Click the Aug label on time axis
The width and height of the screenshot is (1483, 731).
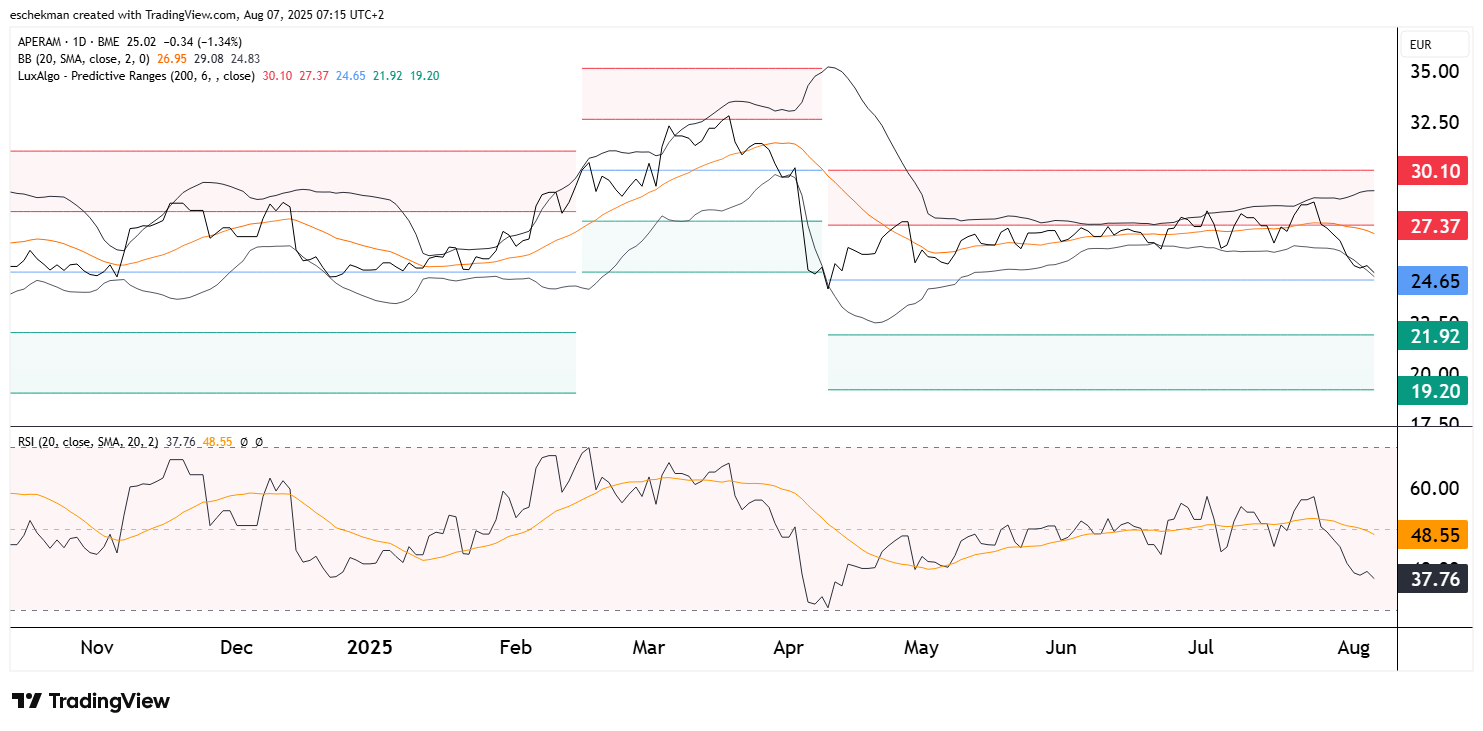click(x=1352, y=648)
